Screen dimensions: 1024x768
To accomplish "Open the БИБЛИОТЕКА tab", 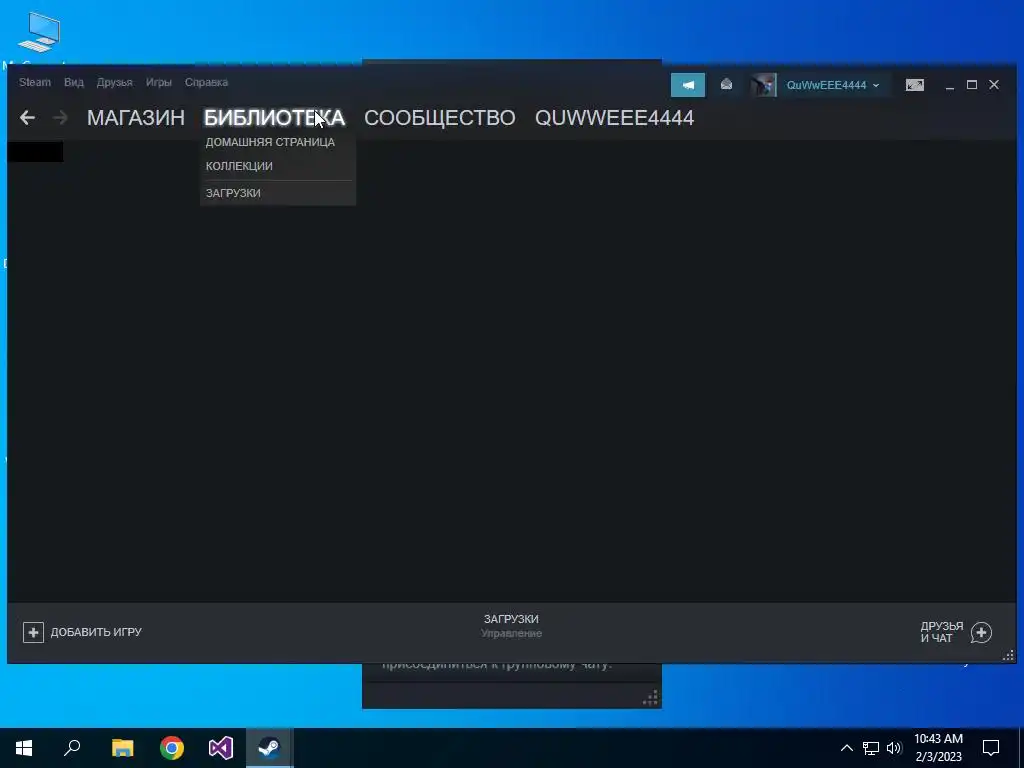I will point(274,118).
